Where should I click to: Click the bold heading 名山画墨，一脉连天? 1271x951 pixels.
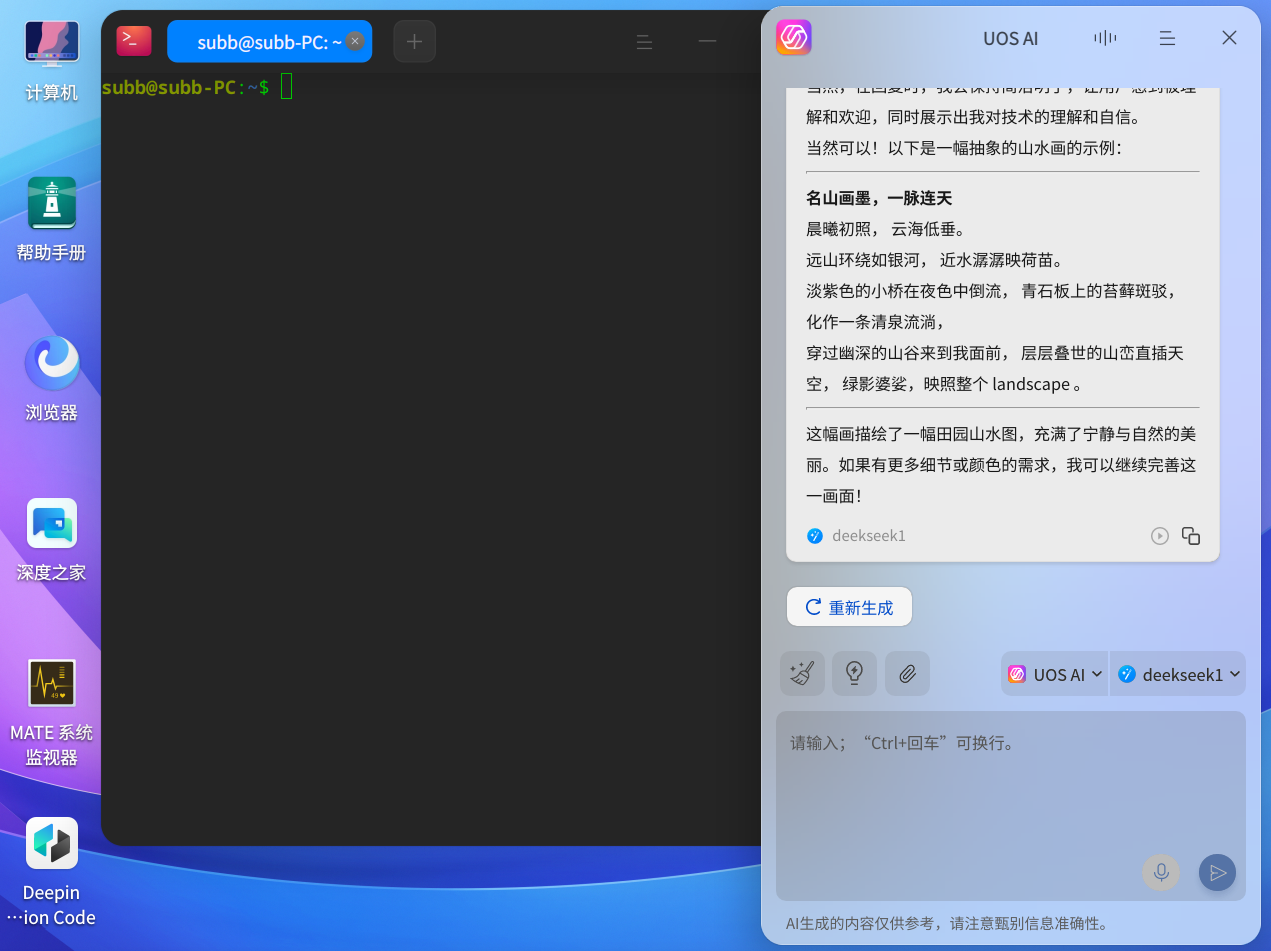(879, 198)
